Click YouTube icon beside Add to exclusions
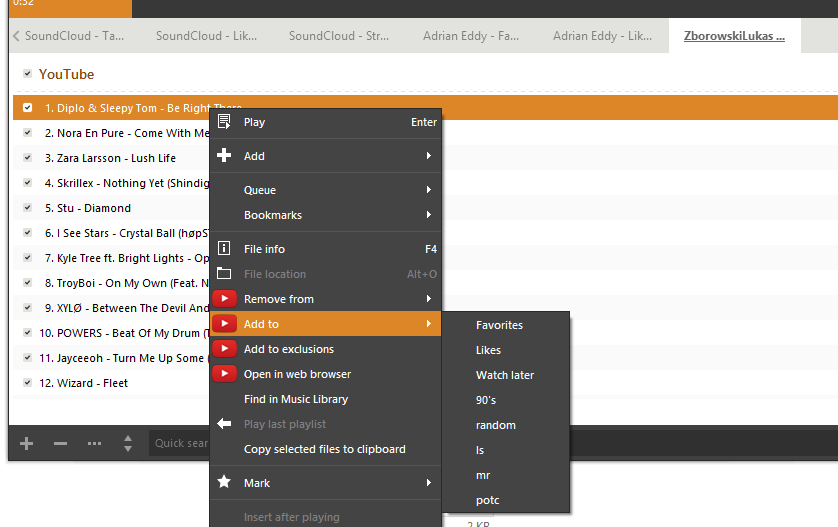838x527 pixels. [x=224, y=348]
